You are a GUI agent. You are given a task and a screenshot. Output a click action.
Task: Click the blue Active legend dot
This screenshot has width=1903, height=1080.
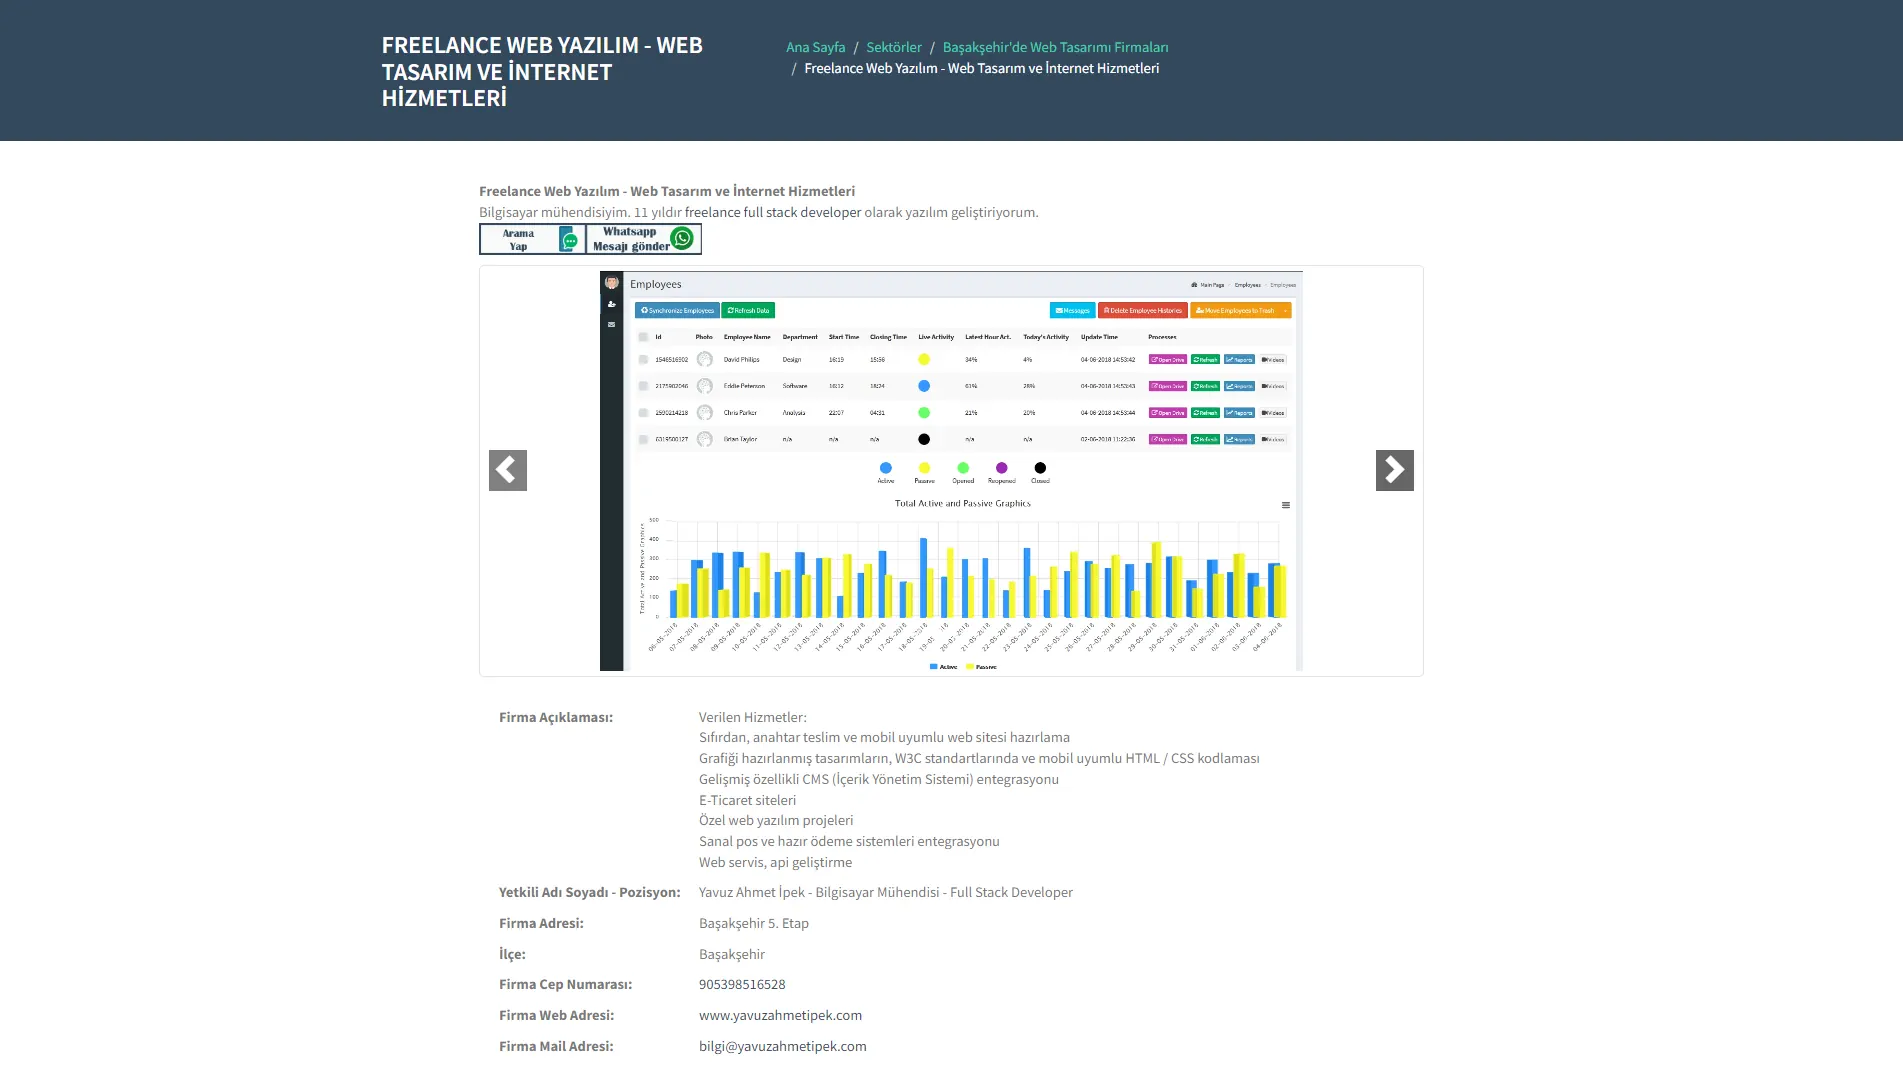[885, 468]
